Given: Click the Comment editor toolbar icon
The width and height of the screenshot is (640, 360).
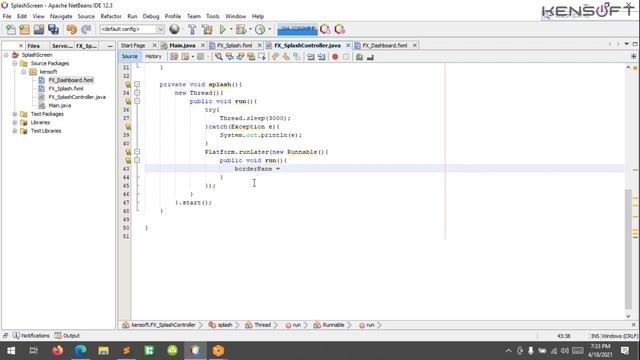Looking at the screenshot, I should [359, 57].
